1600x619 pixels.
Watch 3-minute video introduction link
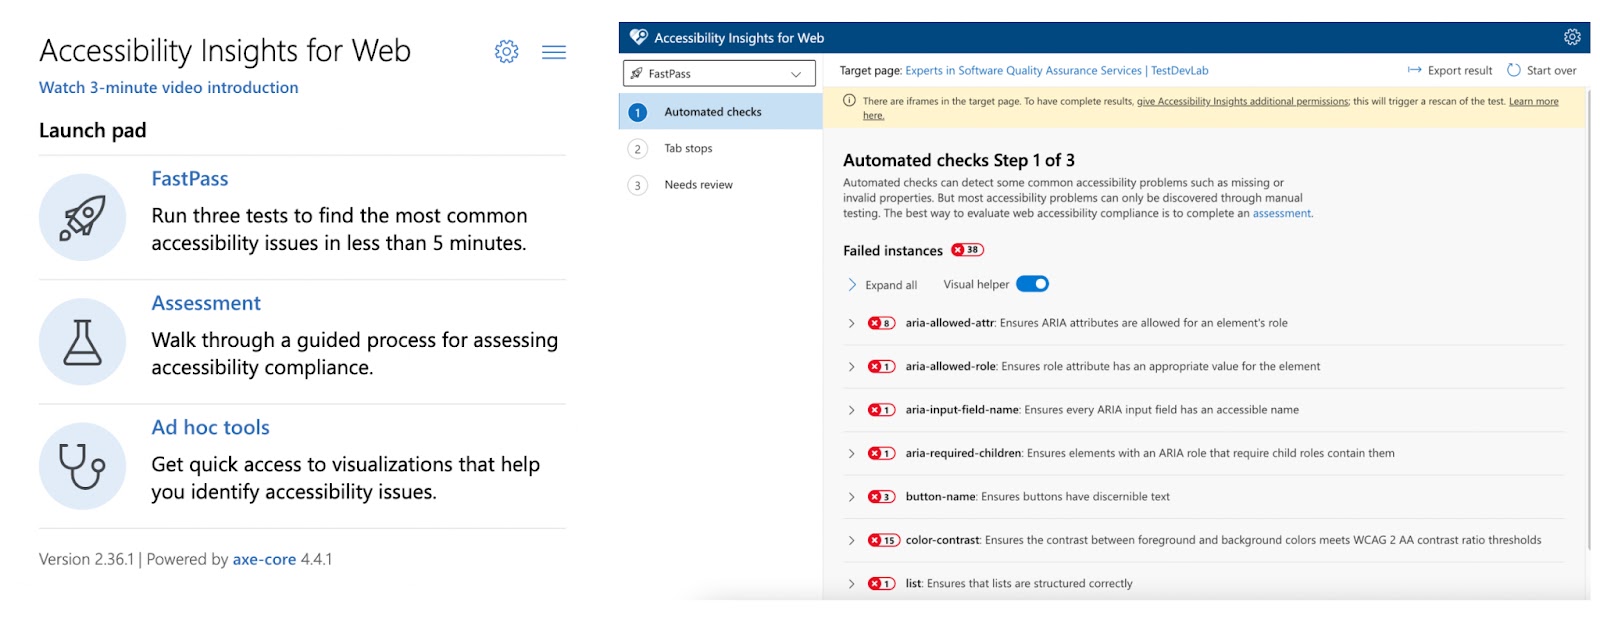(x=168, y=88)
